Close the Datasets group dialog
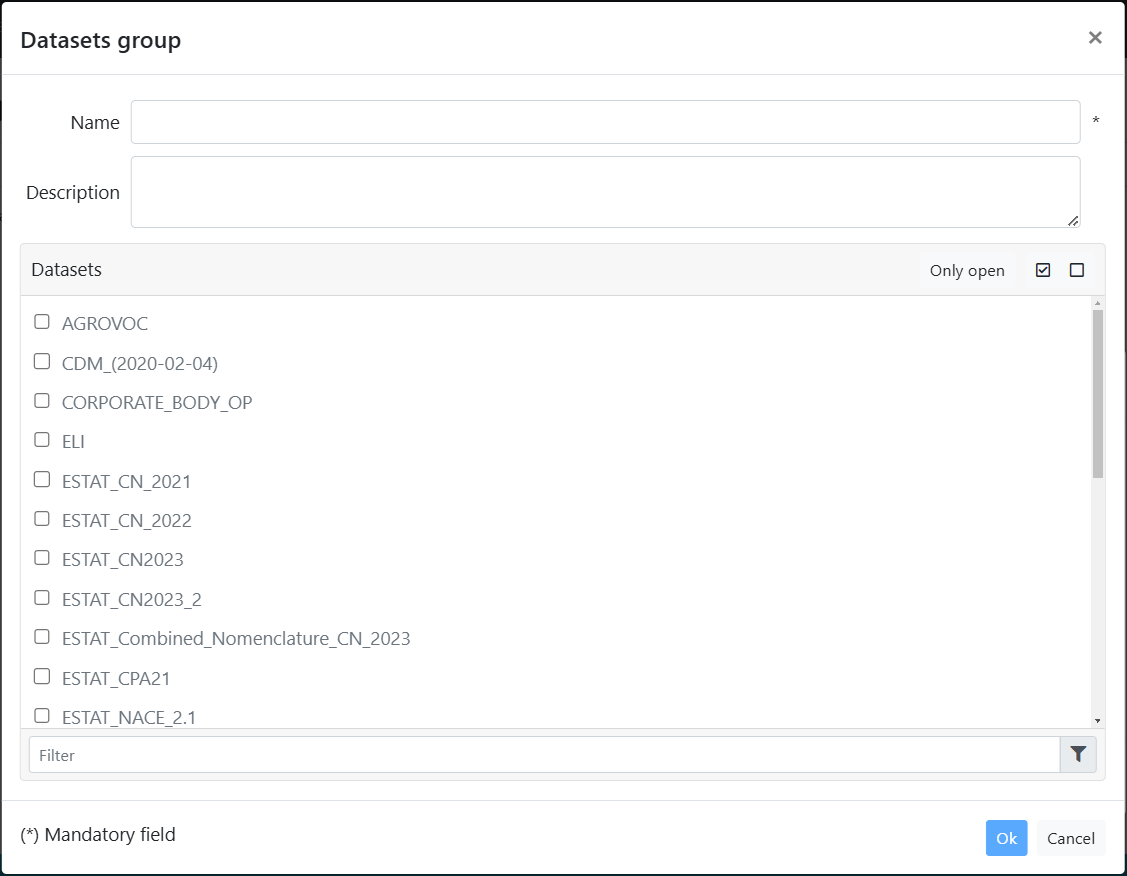 (x=1095, y=37)
